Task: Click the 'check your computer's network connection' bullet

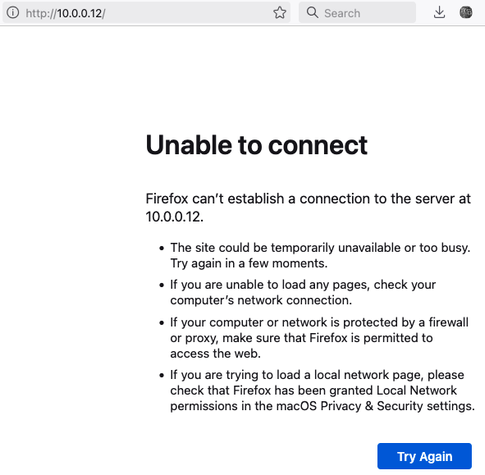Action: coord(303,292)
